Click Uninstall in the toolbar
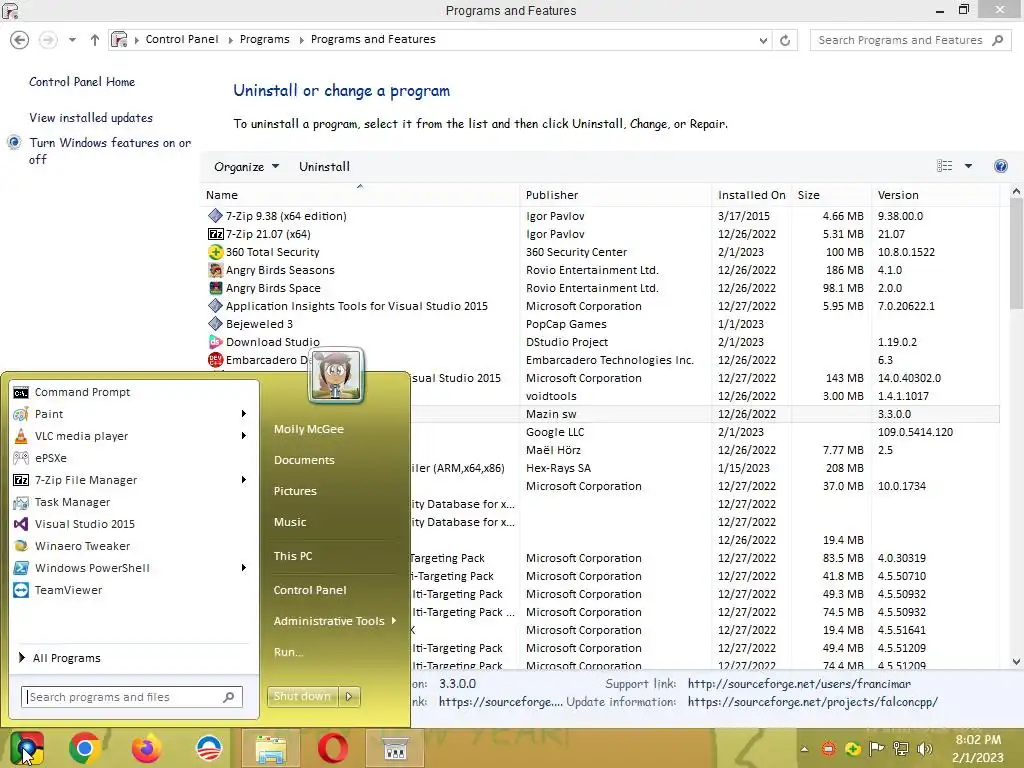The image size is (1024, 768). click(325, 167)
